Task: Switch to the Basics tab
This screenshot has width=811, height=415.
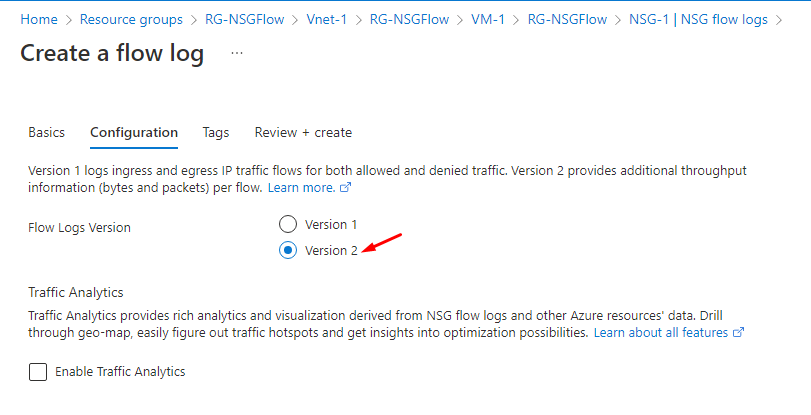Action: tap(47, 132)
